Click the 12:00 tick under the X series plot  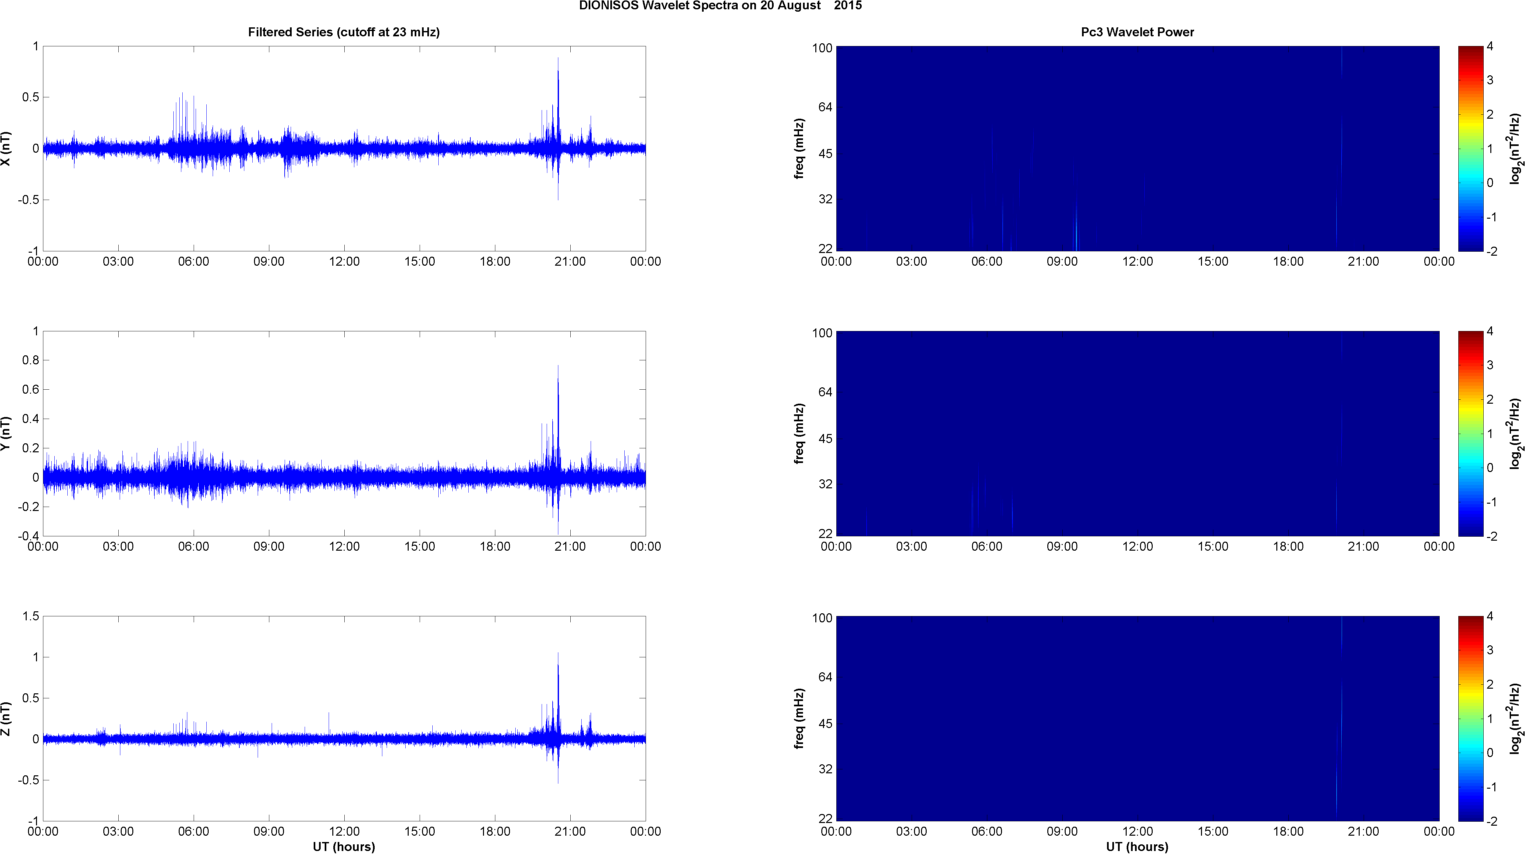(x=344, y=262)
